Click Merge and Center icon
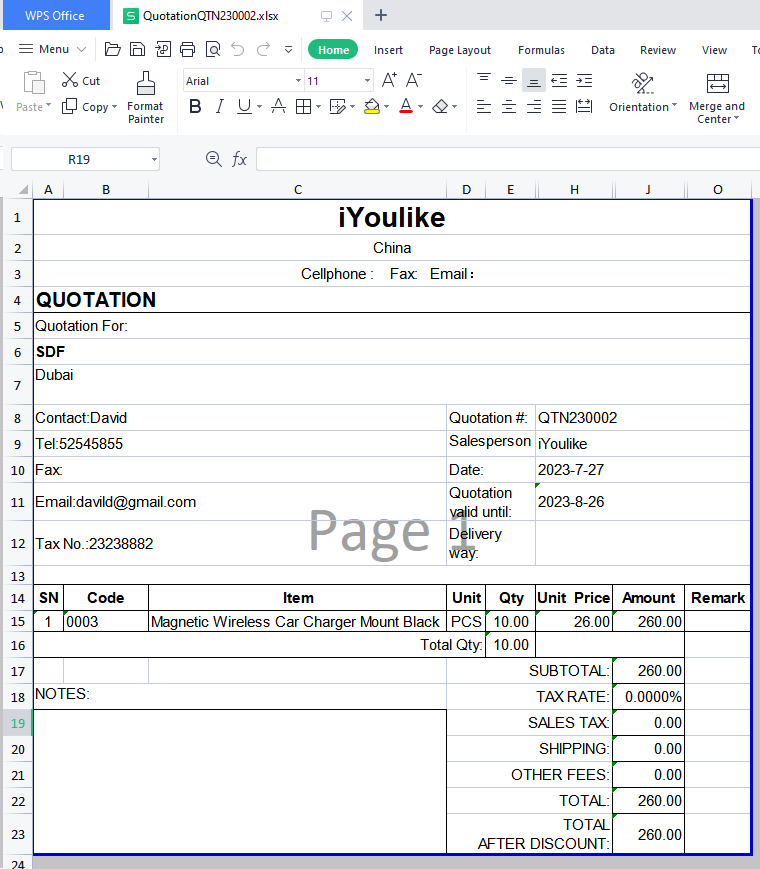The width and height of the screenshot is (760, 869). [718, 84]
